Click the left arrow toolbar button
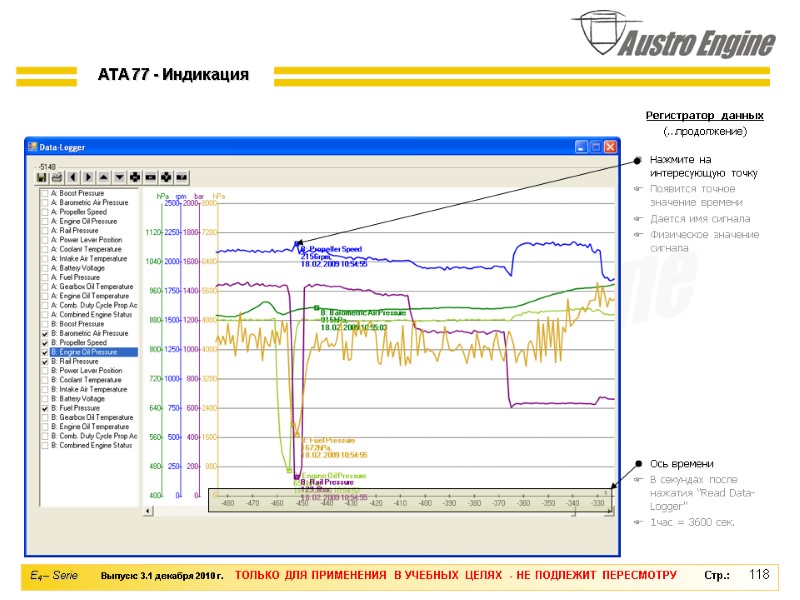This screenshot has height=600, width=800. click(72, 178)
